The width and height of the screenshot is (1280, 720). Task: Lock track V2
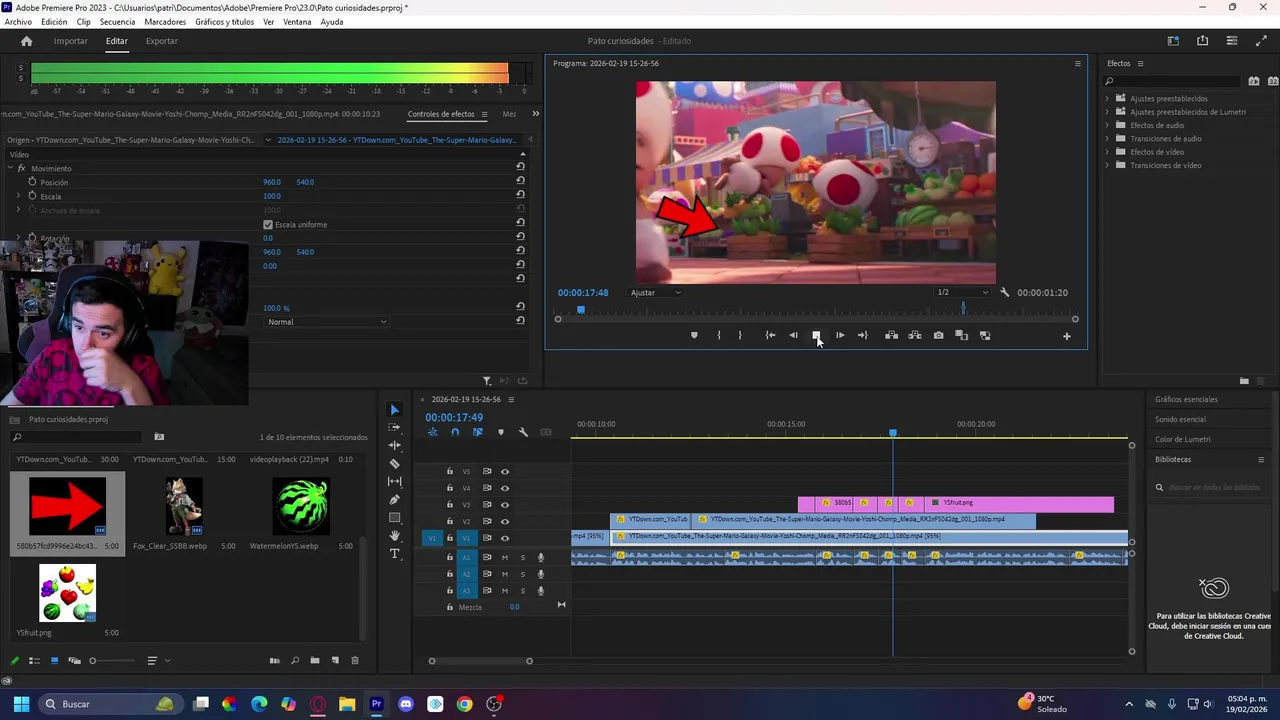450,521
